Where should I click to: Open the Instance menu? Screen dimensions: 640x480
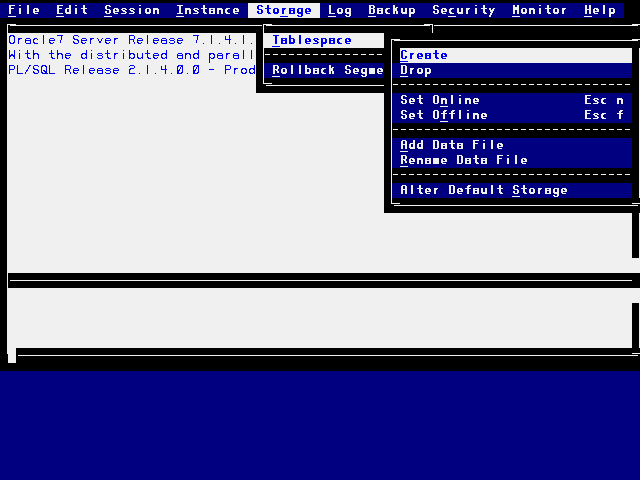208,10
